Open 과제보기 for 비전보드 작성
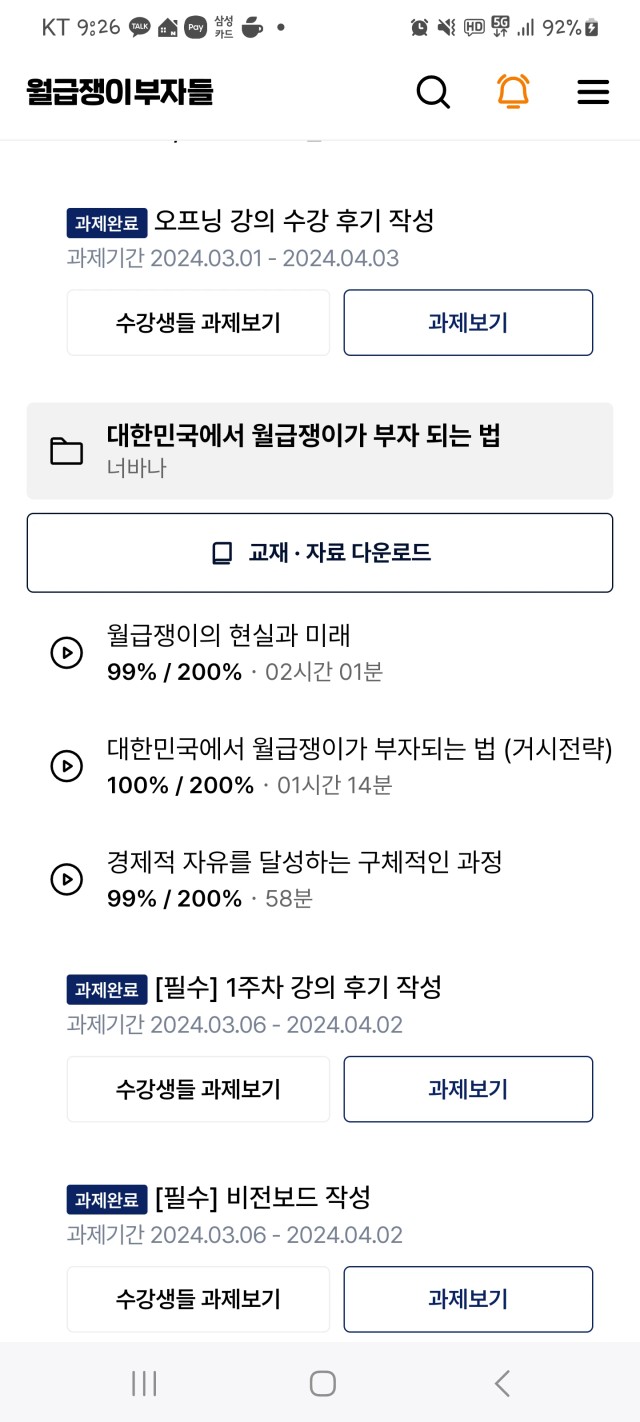Image resolution: width=640 pixels, height=1422 pixels. click(468, 1299)
